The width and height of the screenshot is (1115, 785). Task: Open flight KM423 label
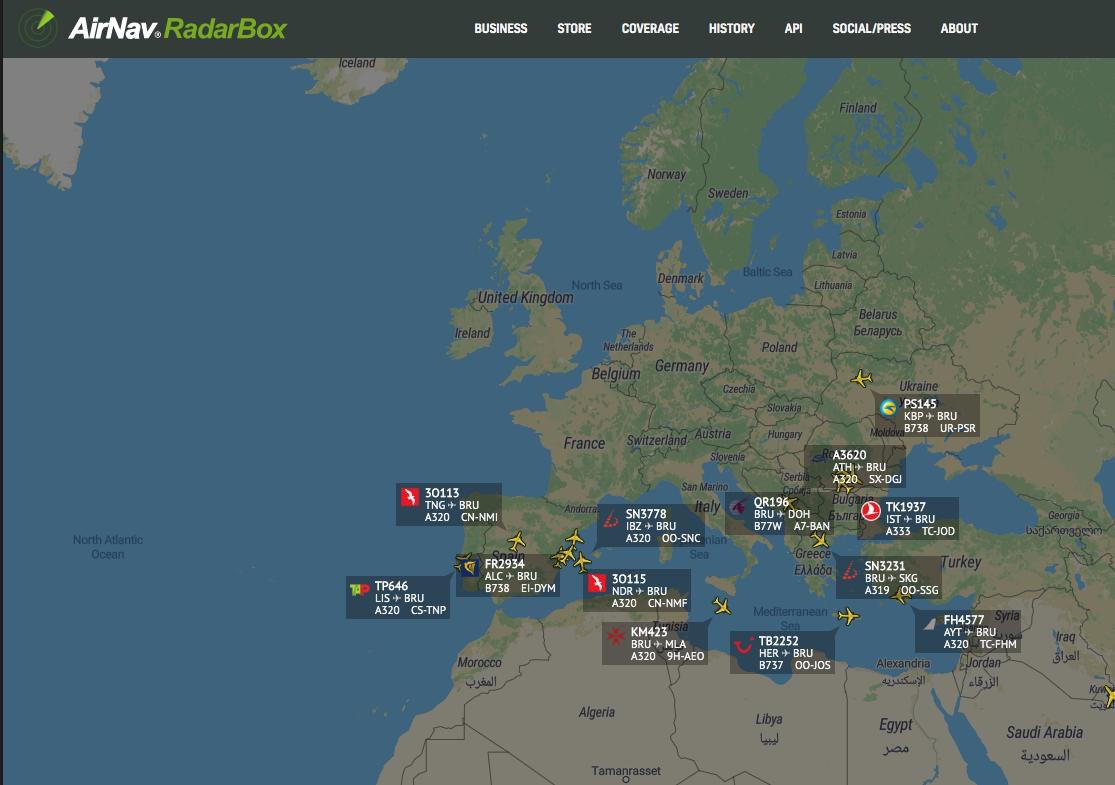tap(654, 644)
